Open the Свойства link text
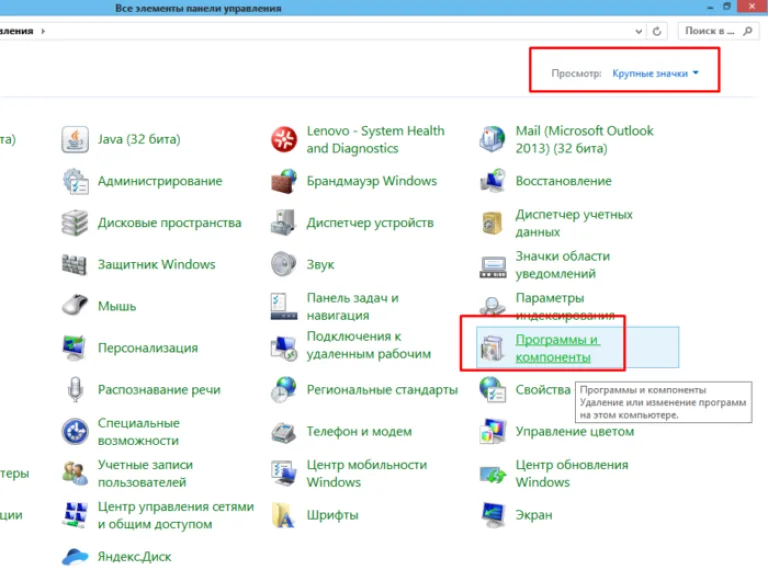Screen dimensions: 768x581 tap(543, 390)
